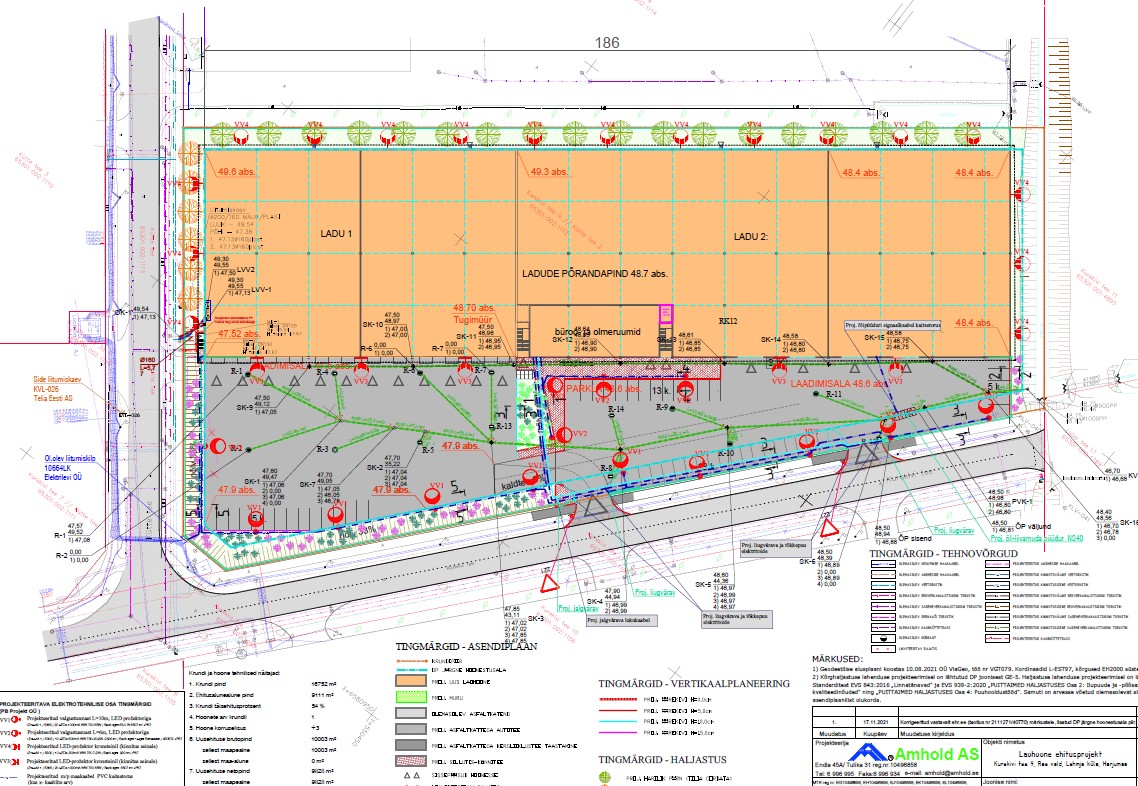Select the '186' dimension text at top
This screenshot has height=786, width=1138.
pyautogui.click(x=607, y=43)
